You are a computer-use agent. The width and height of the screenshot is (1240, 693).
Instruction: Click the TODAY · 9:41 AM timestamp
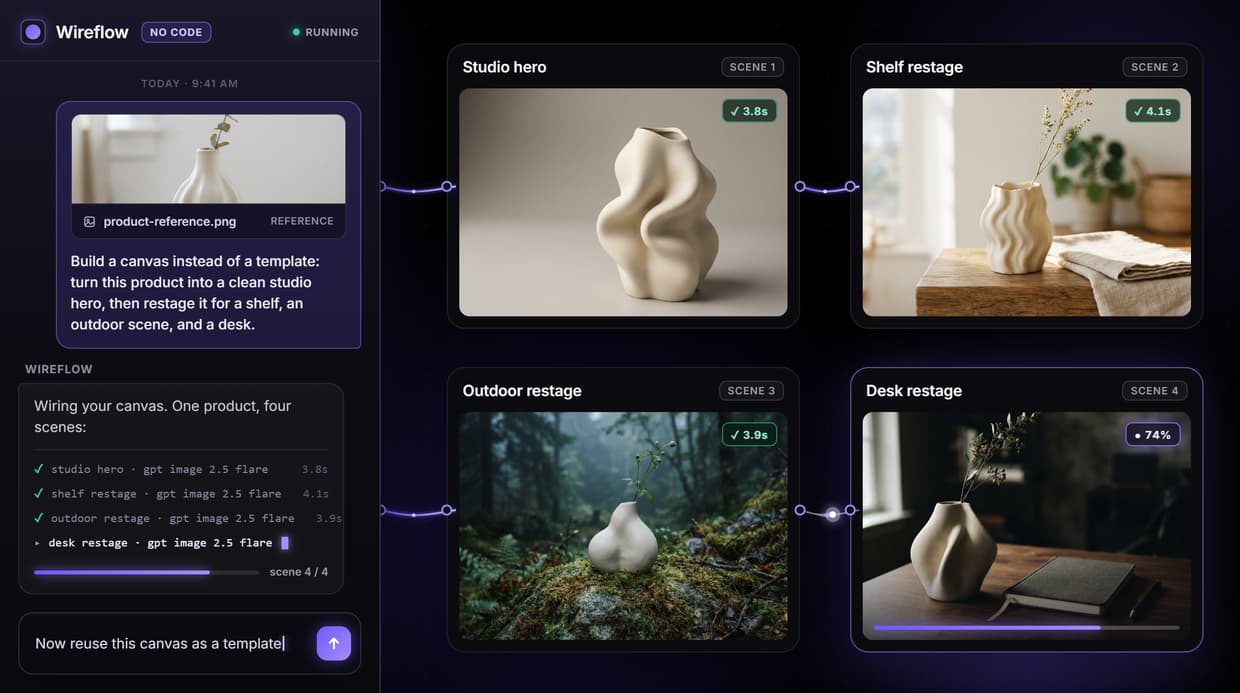point(190,84)
